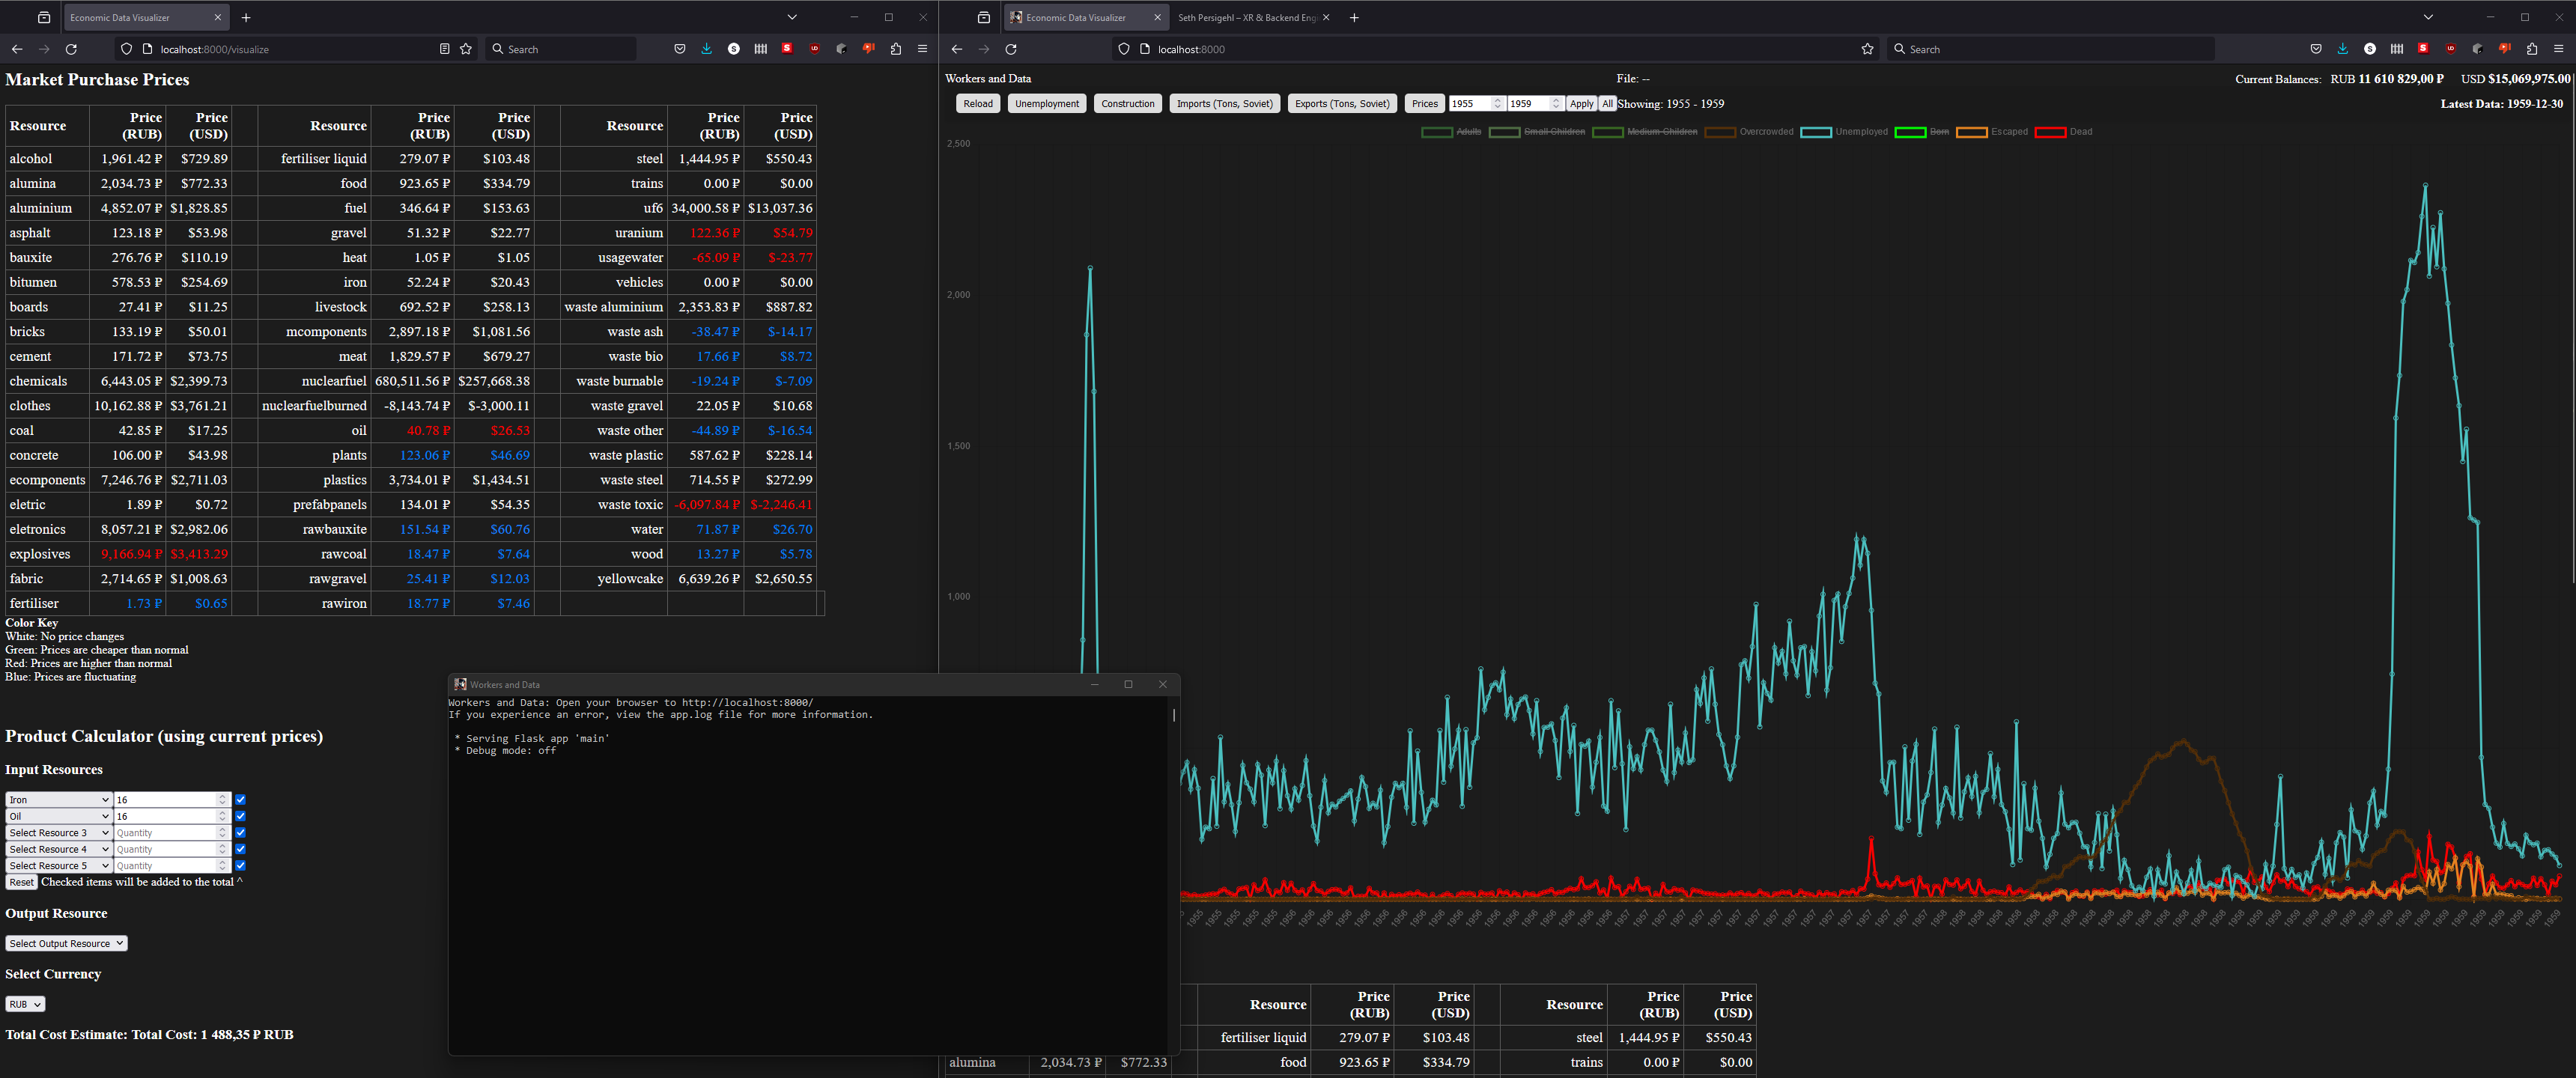Bookmark the visualize page with the star icon
This screenshot has height=1078, width=2576.
466,49
